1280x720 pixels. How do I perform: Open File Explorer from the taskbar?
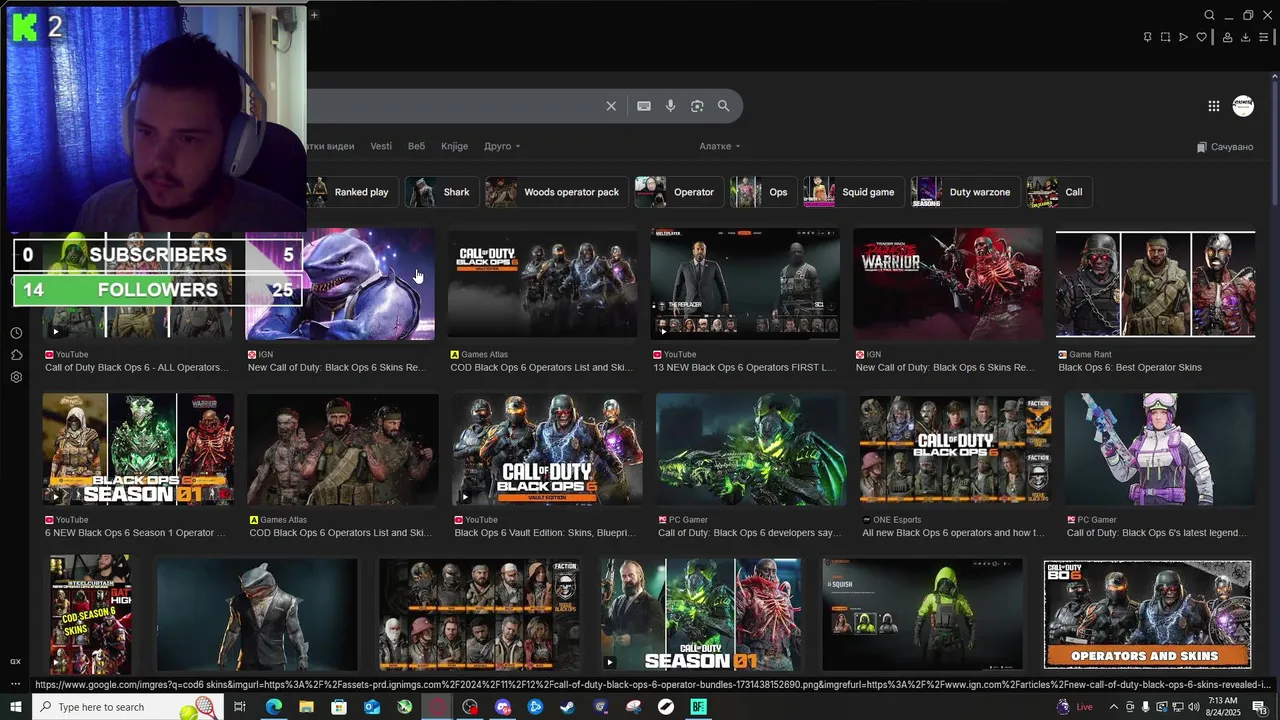(x=306, y=707)
